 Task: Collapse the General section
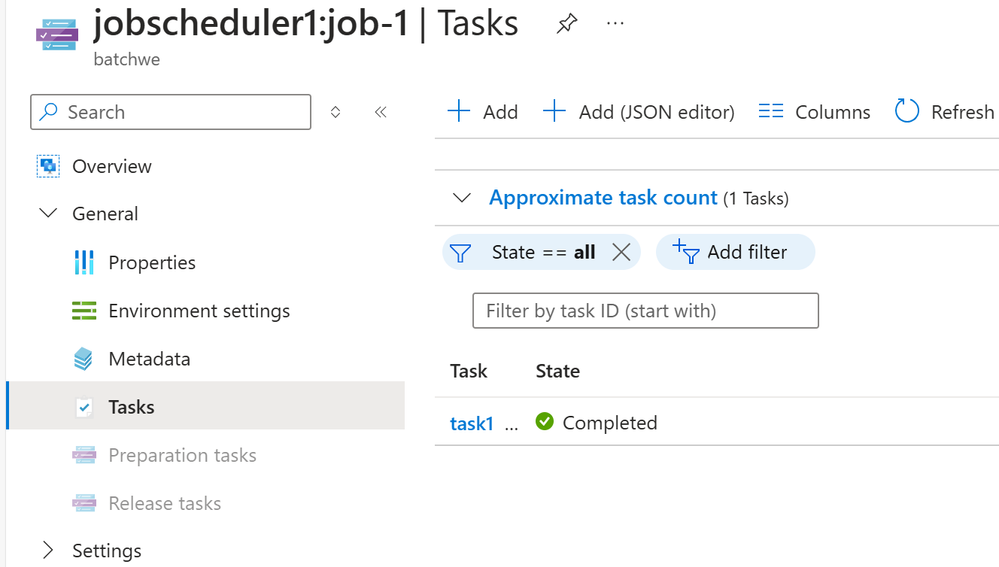pos(48,213)
